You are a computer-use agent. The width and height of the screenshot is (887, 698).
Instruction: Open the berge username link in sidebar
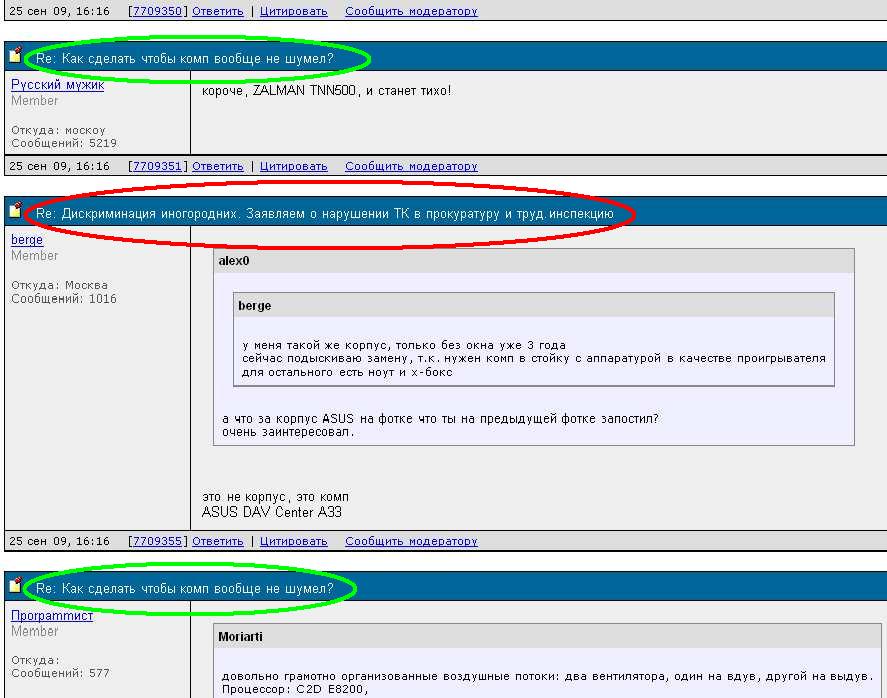click(27, 240)
